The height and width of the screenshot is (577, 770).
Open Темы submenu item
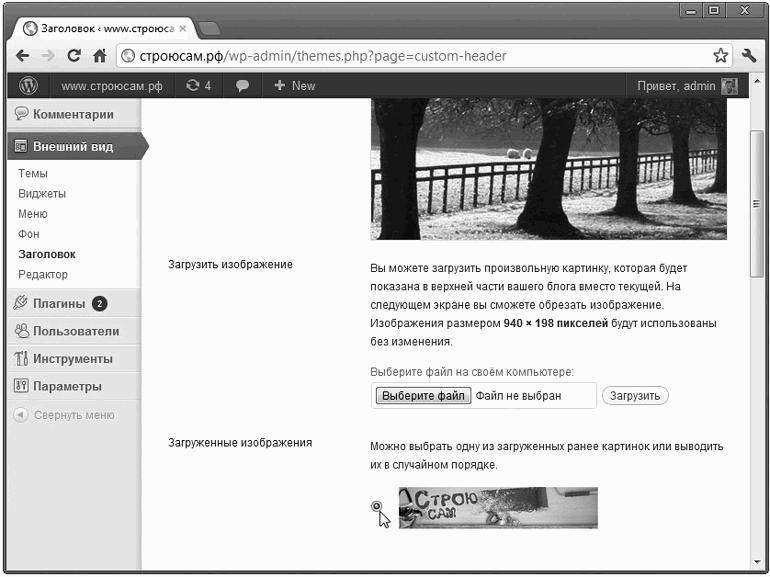(33, 173)
